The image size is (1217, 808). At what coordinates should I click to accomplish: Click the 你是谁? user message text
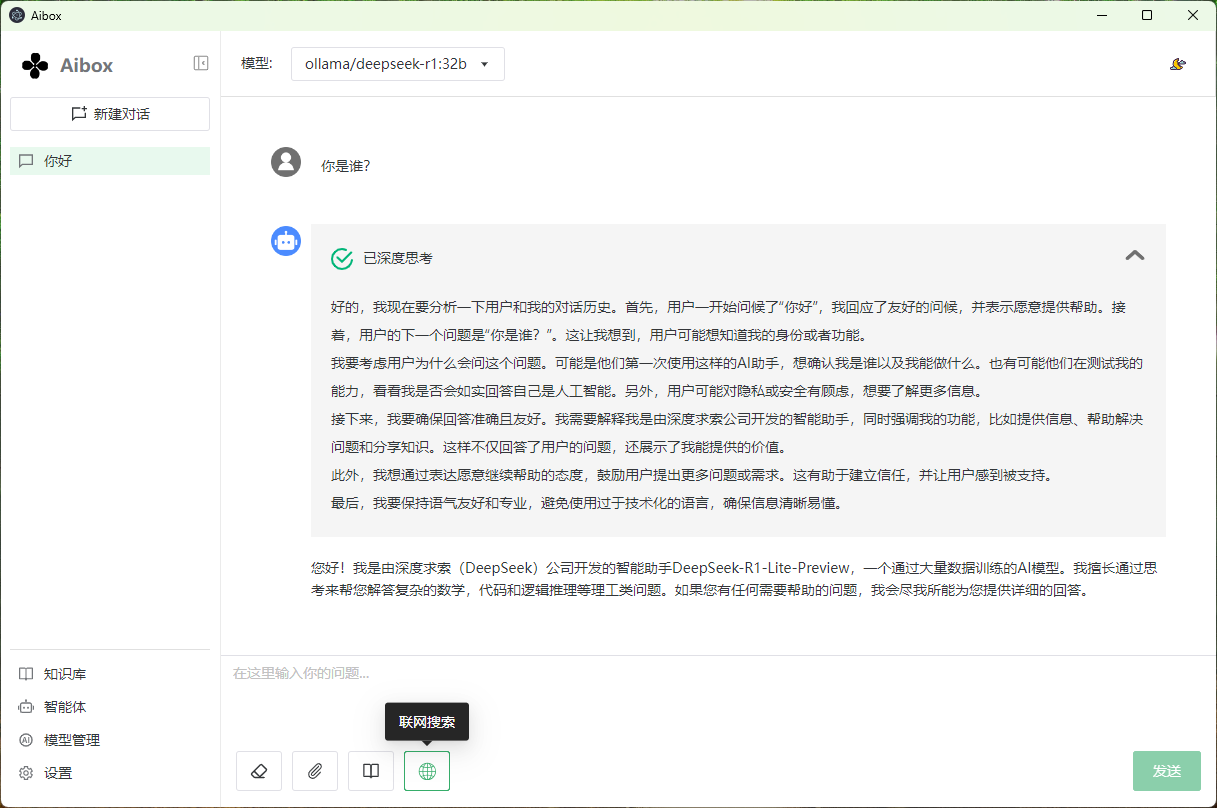(x=346, y=166)
